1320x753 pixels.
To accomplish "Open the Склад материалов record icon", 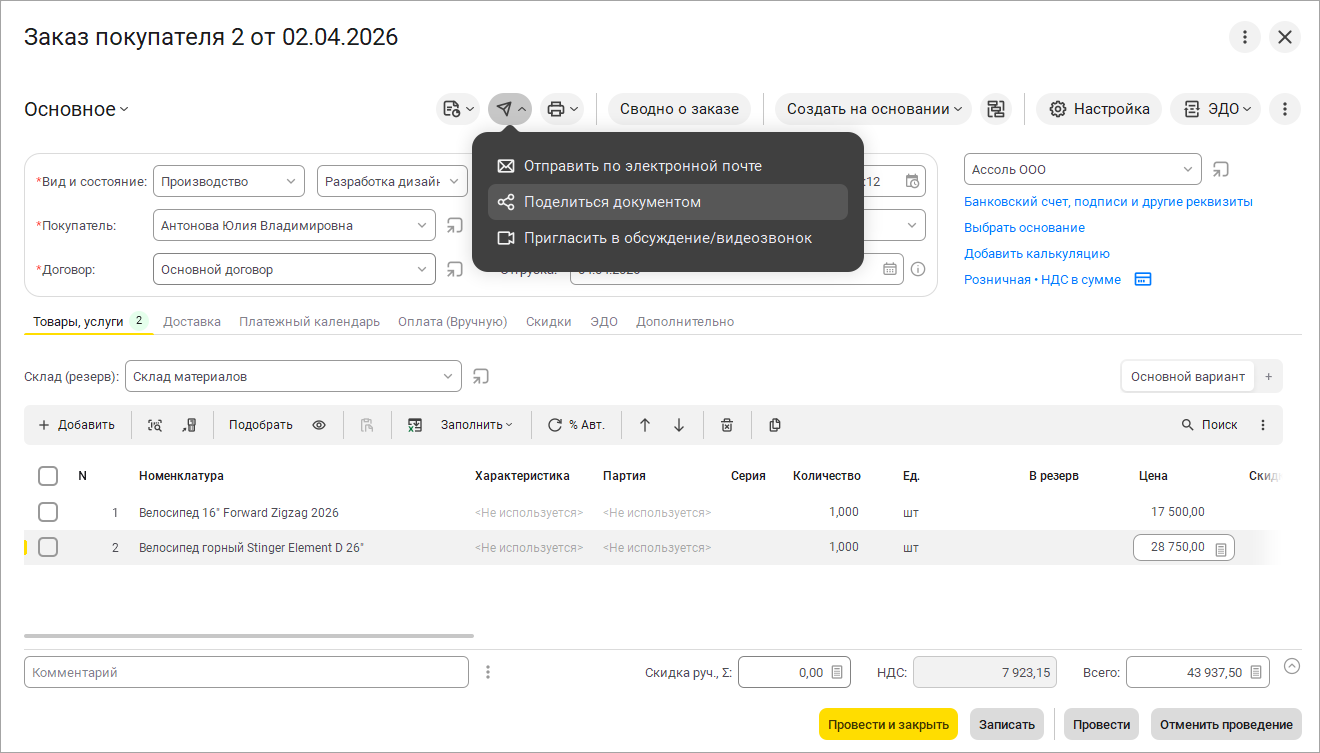I will (x=481, y=376).
